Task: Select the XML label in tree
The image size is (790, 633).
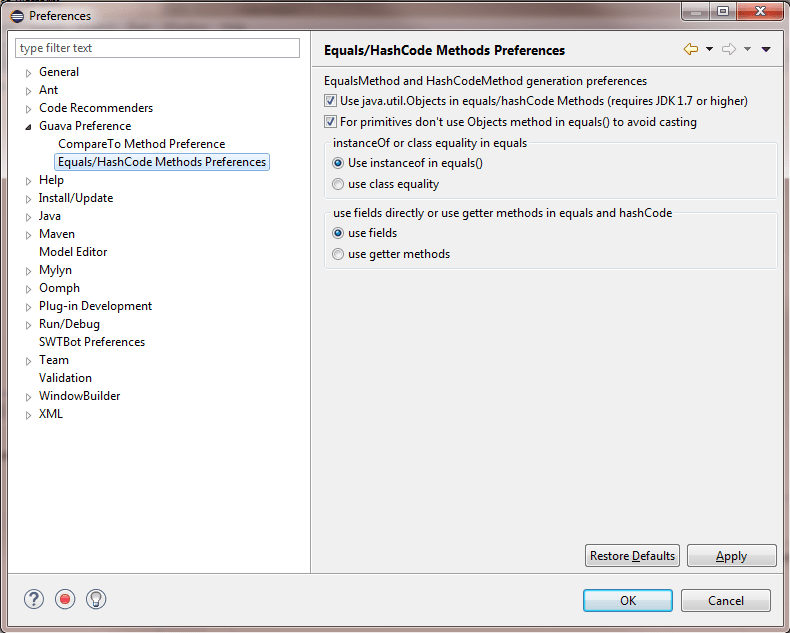Action: point(51,414)
